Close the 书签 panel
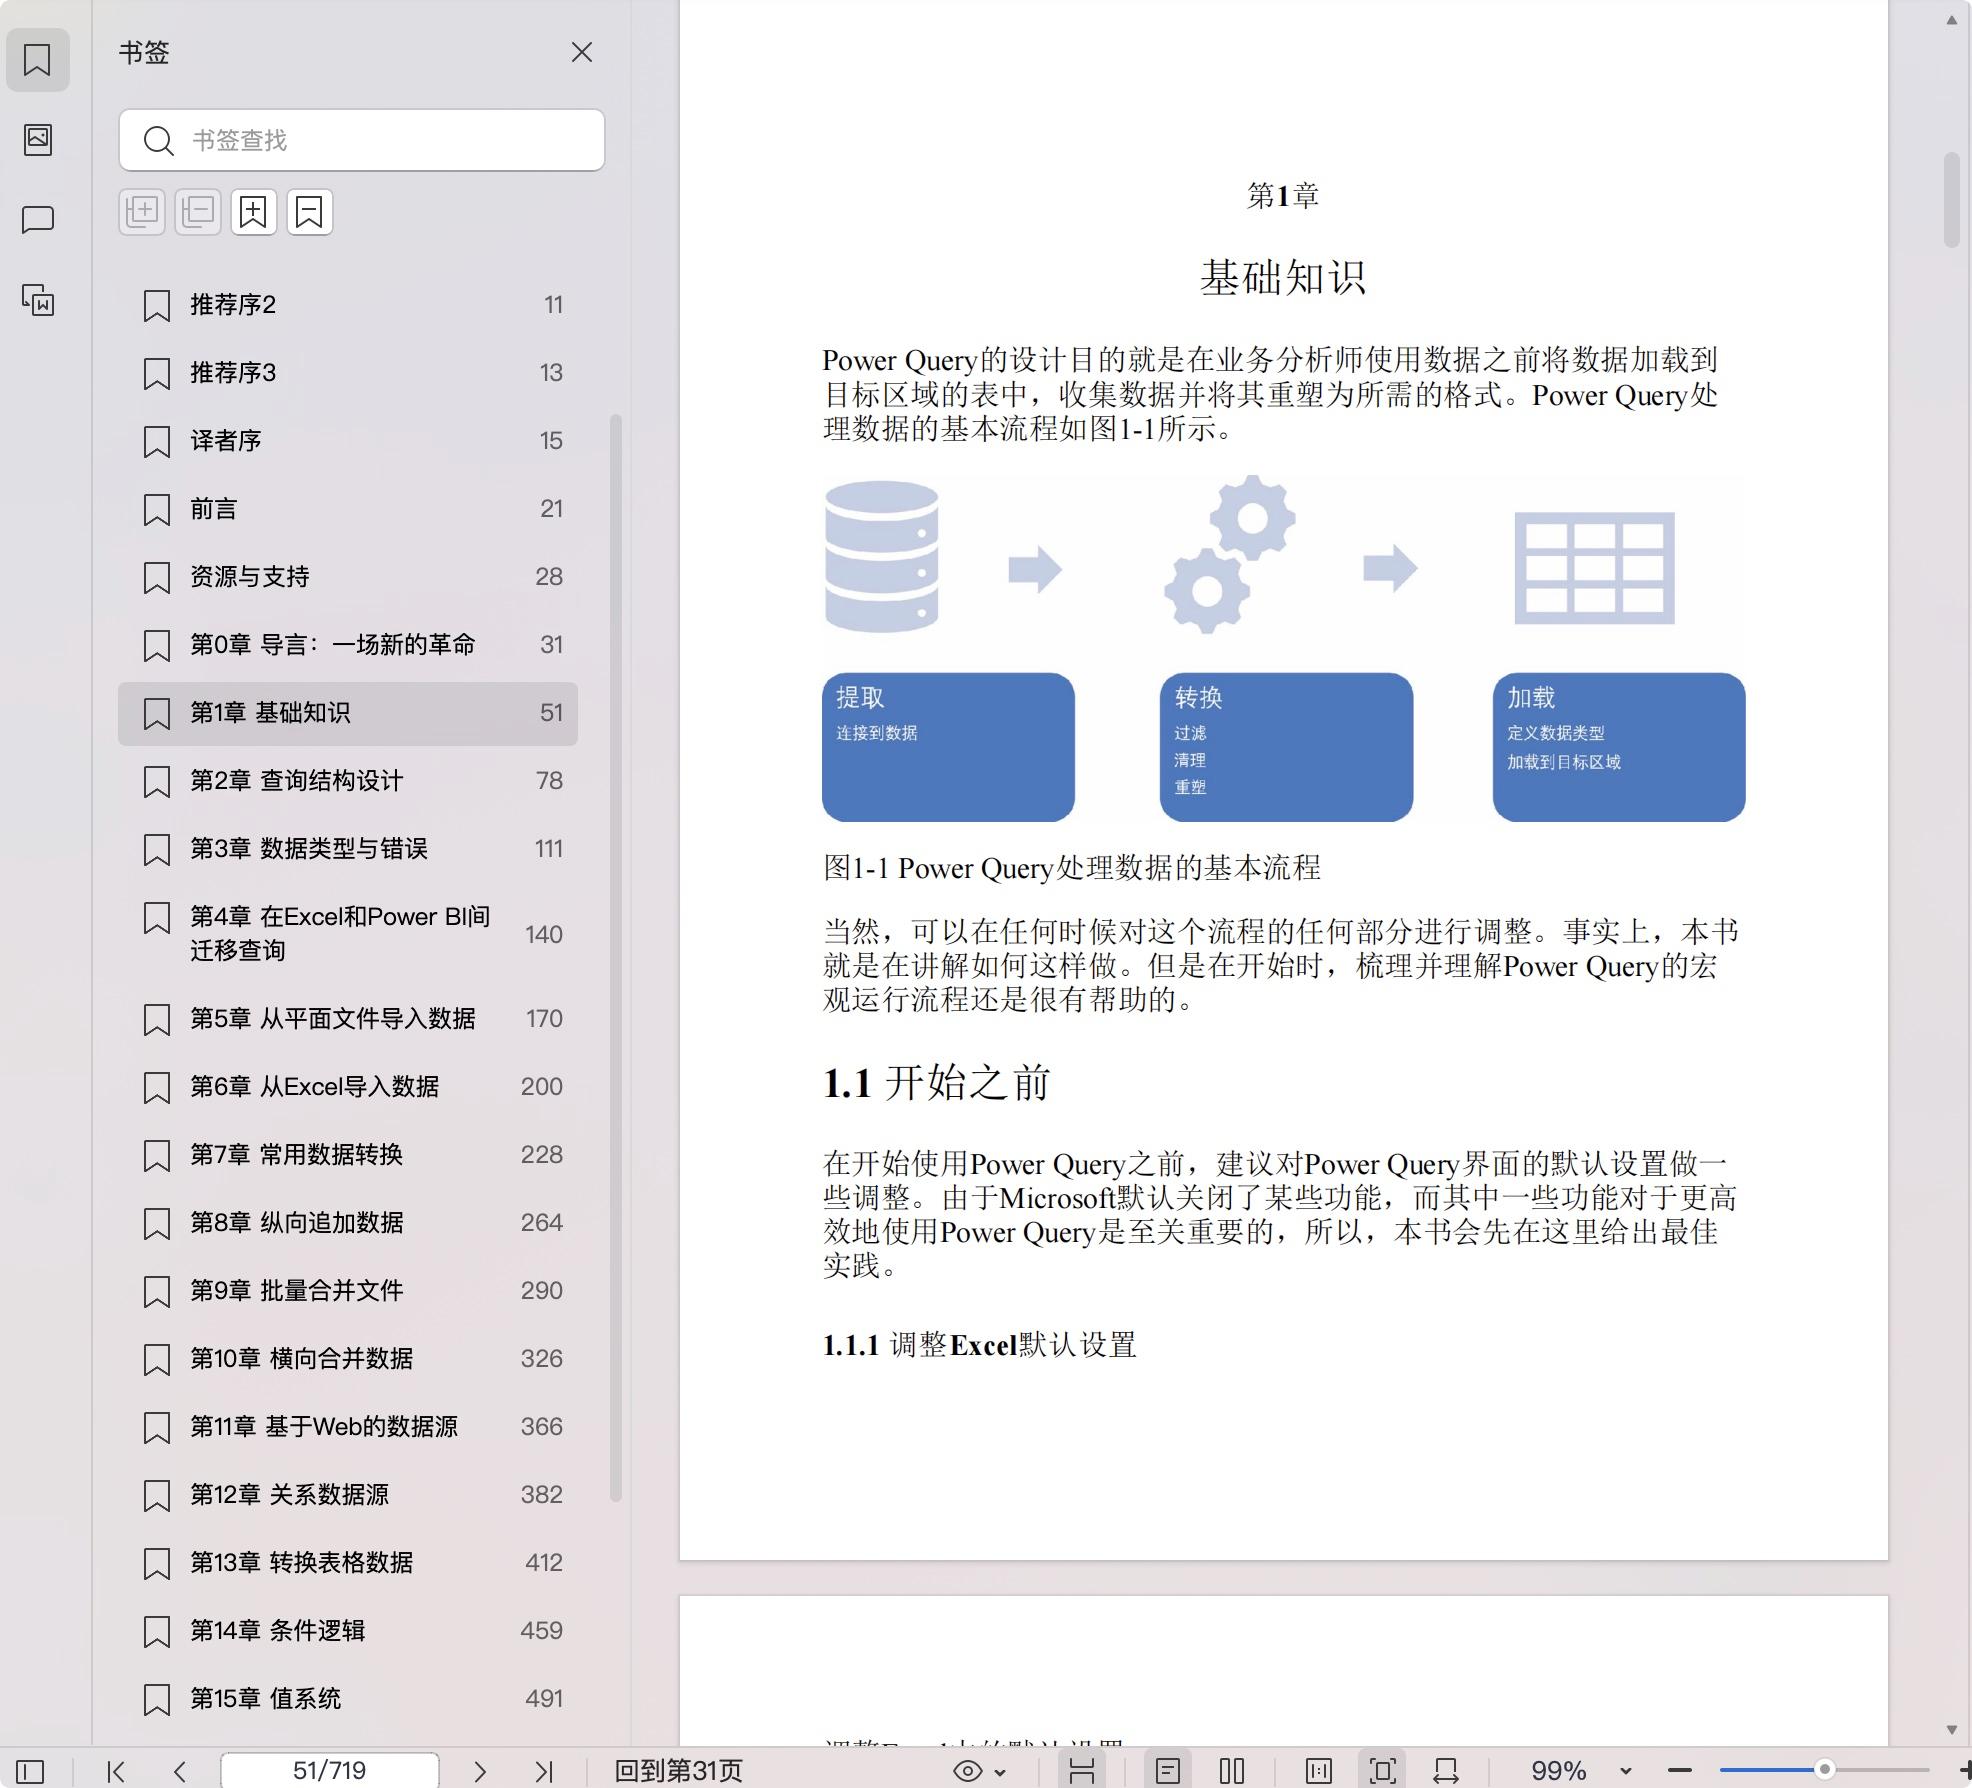This screenshot has width=1972, height=1788. (x=582, y=52)
